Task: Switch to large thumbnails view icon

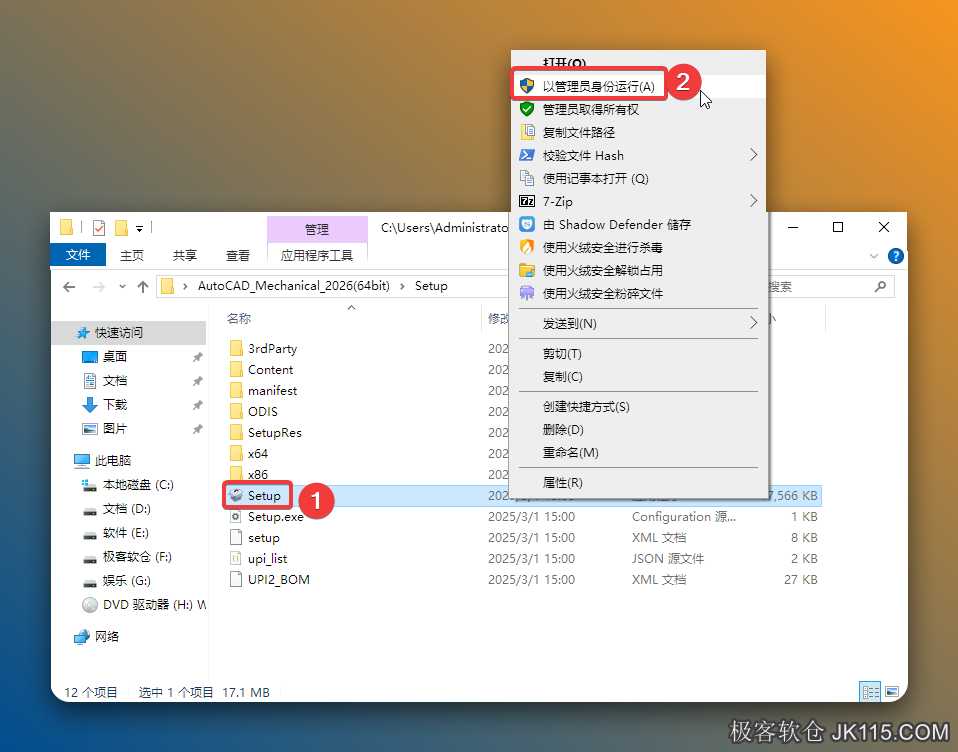Action: point(892,692)
